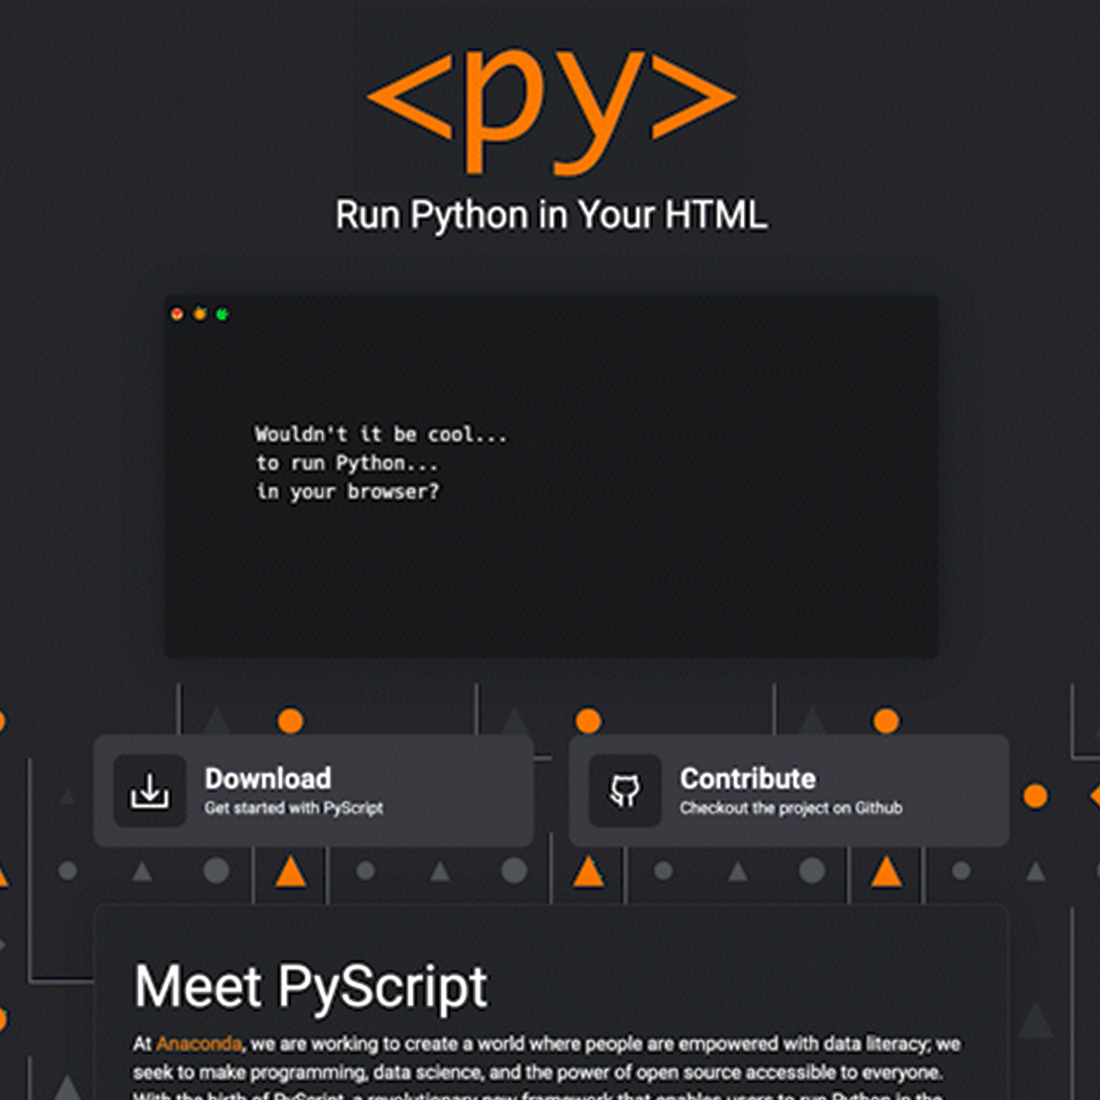
Task: Click "Checkout the project on Github" subtitle
Action: click(x=791, y=808)
